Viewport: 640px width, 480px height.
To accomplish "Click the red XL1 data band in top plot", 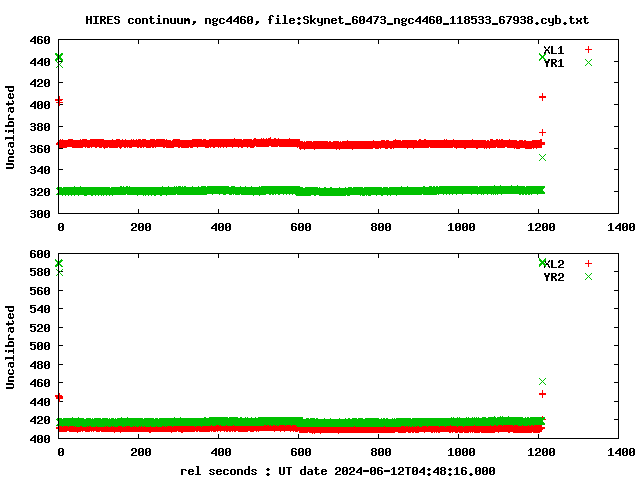I will (300, 144).
